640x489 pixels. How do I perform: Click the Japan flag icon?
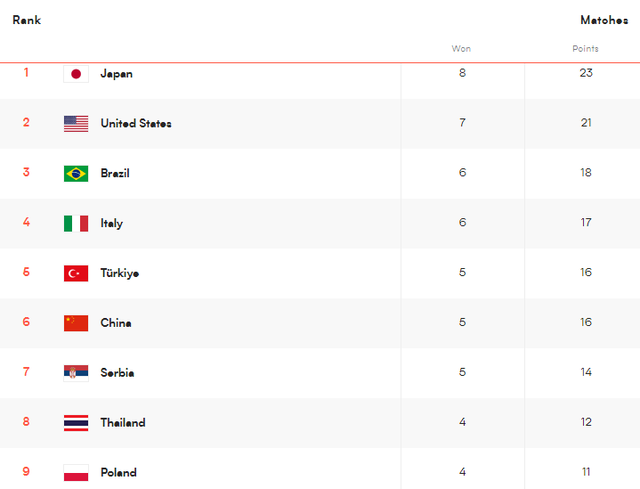tap(76, 74)
